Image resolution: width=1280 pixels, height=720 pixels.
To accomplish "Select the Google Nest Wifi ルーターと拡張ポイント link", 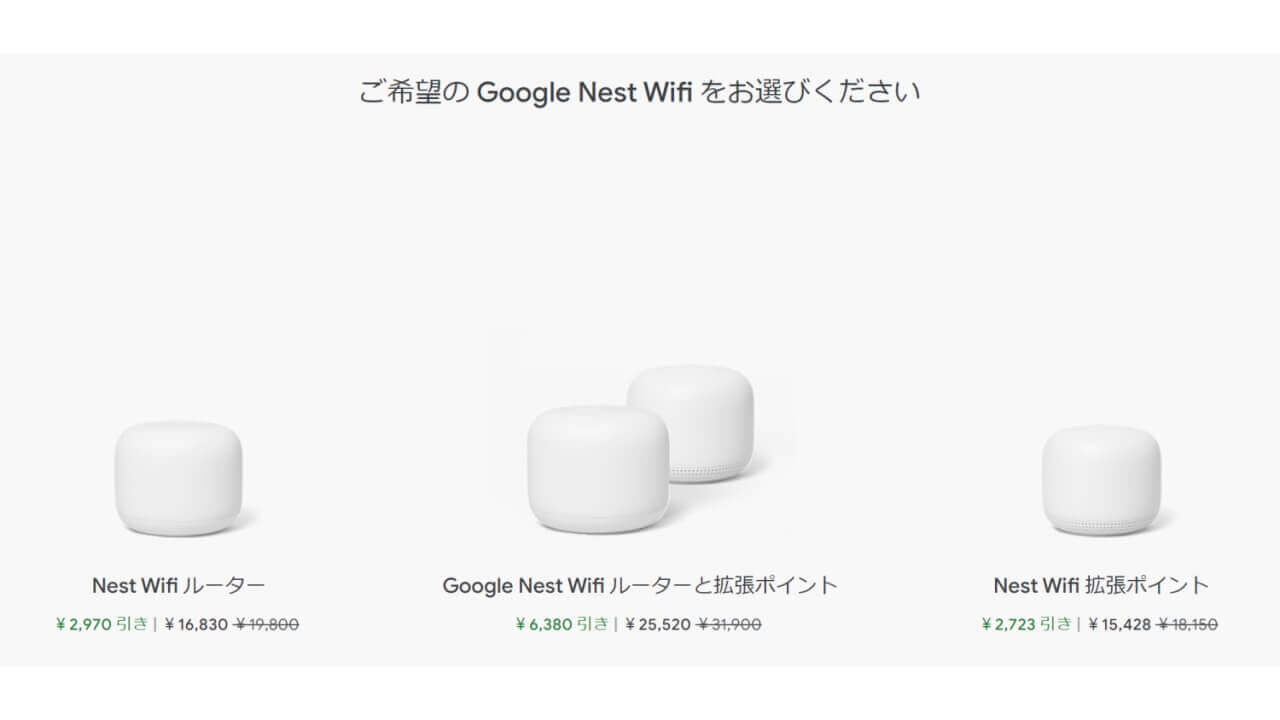I will pos(640,585).
